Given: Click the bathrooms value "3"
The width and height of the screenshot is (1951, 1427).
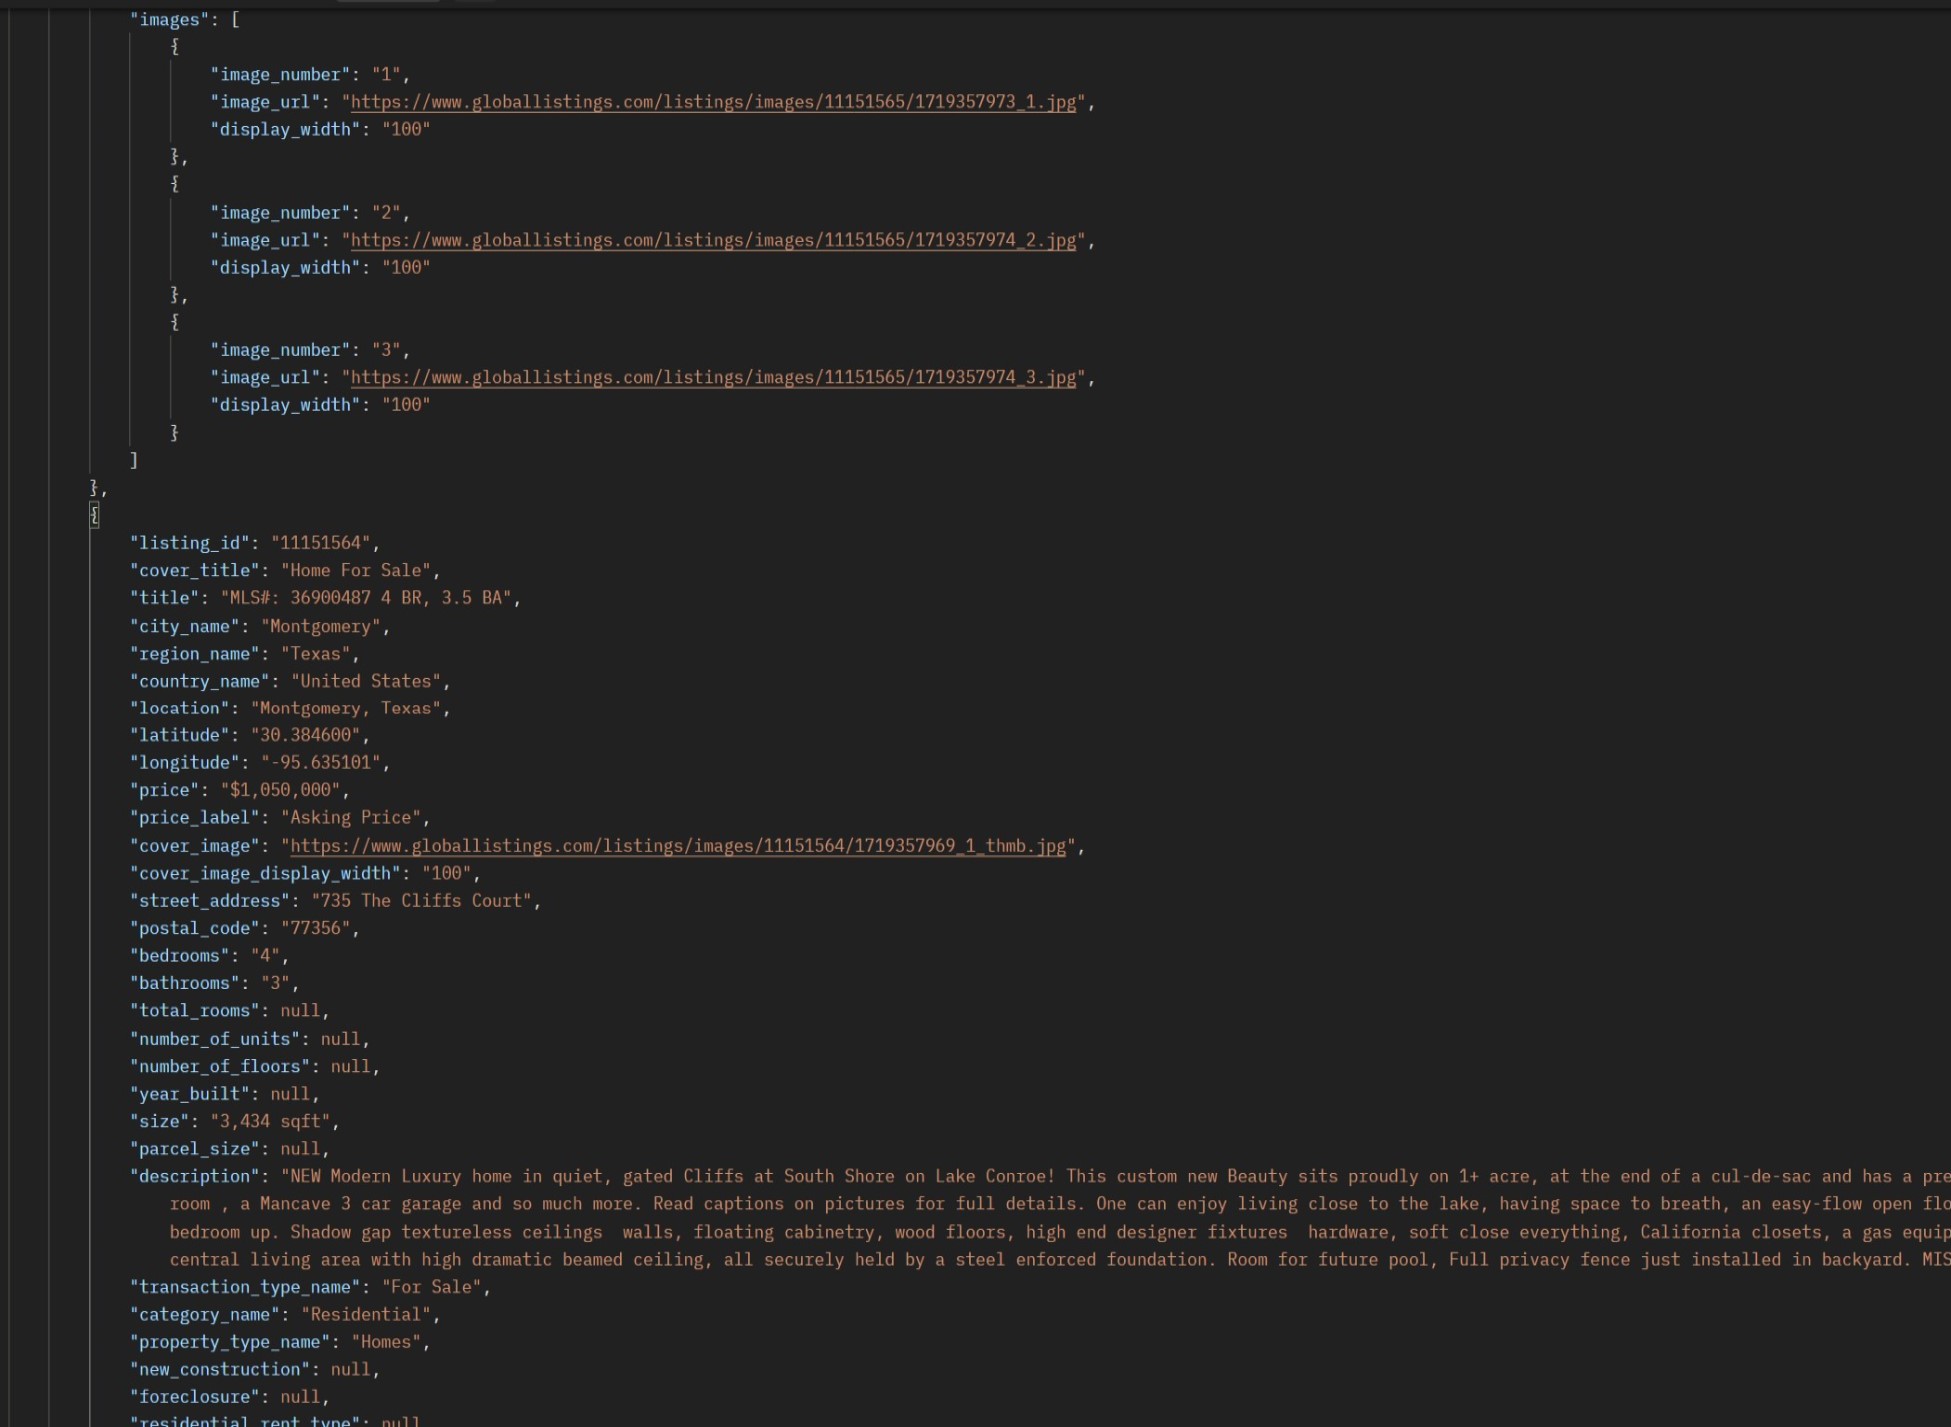Looking at the screenshot, I should pos(275,983).
